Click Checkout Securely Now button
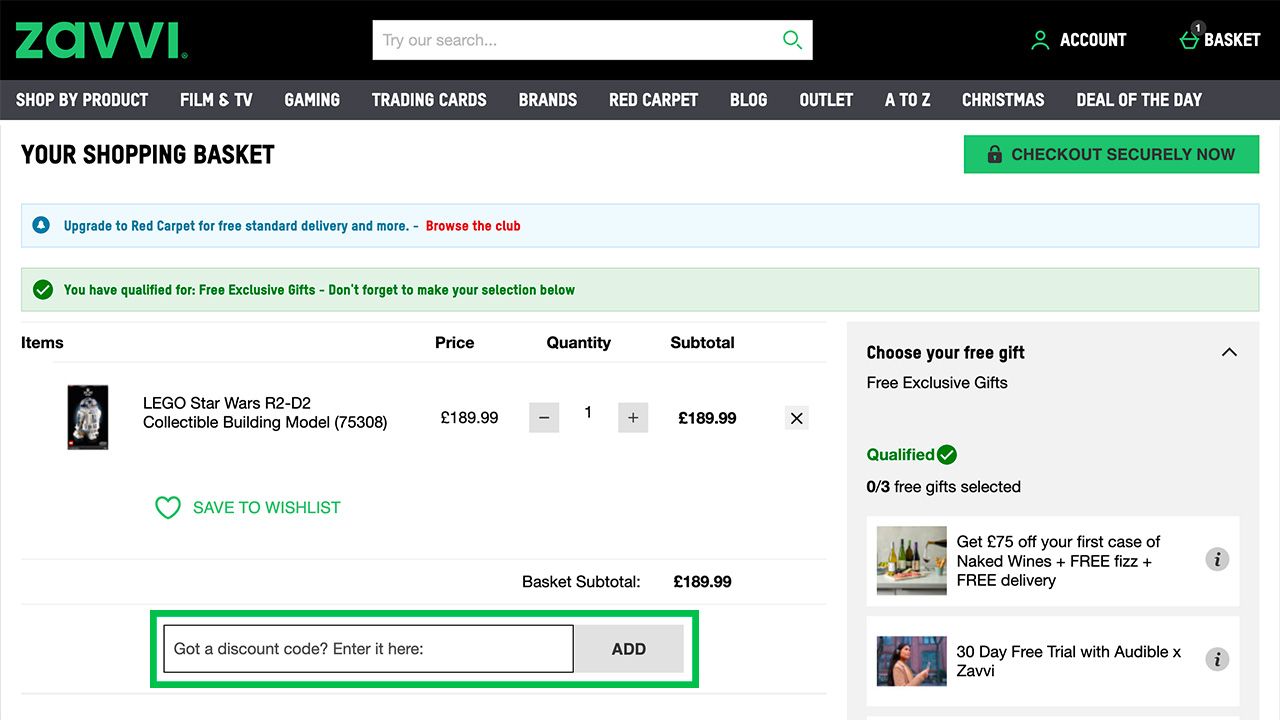The height and width of the screenshot is (720, 1280). coord(1111,154)
